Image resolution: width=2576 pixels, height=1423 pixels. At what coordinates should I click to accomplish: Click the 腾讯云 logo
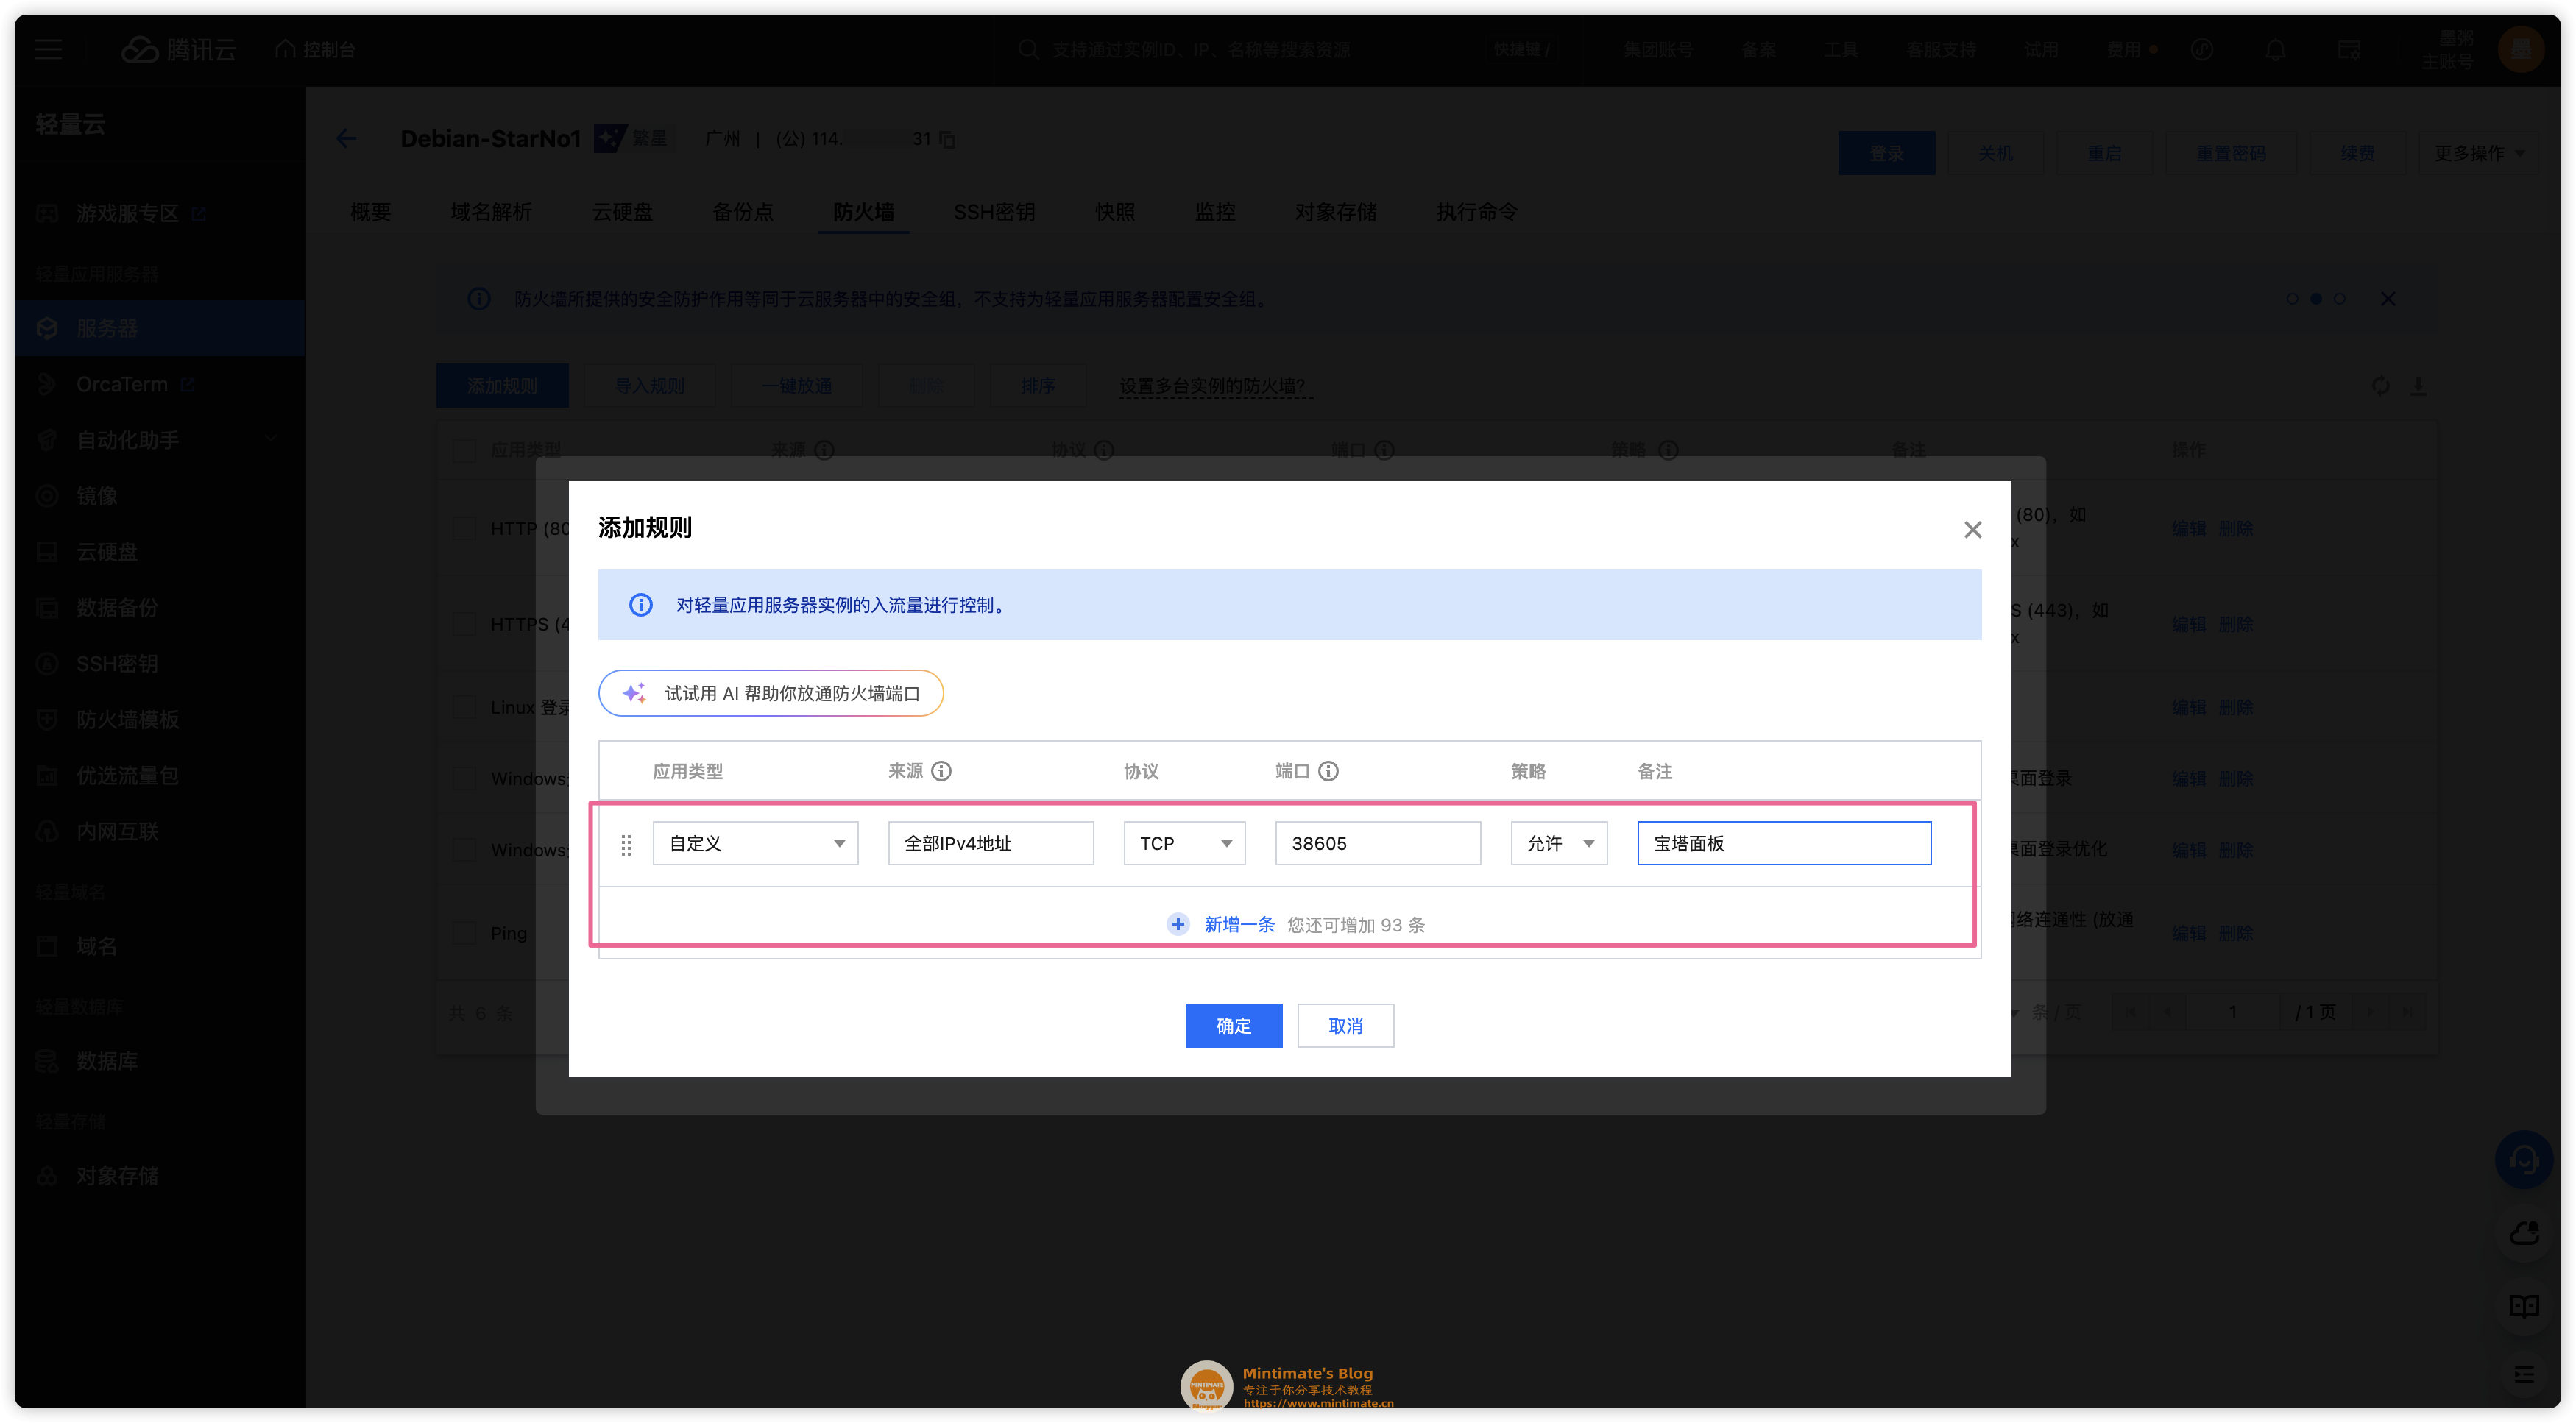point(179,49)
